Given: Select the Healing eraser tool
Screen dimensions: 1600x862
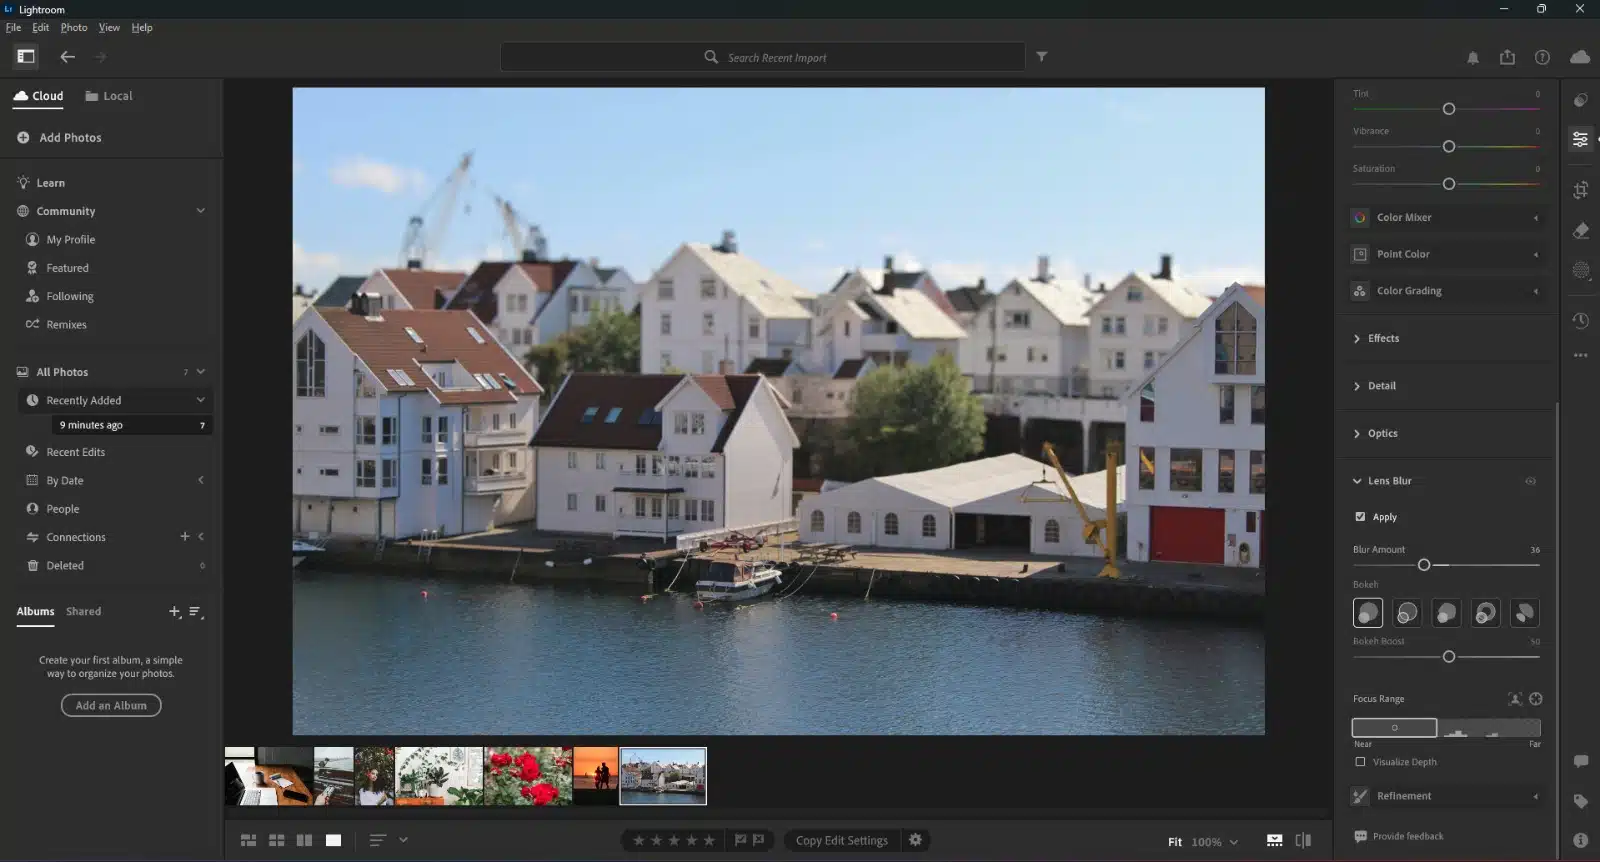Looking at the screenshot, I should [1580, 231].
